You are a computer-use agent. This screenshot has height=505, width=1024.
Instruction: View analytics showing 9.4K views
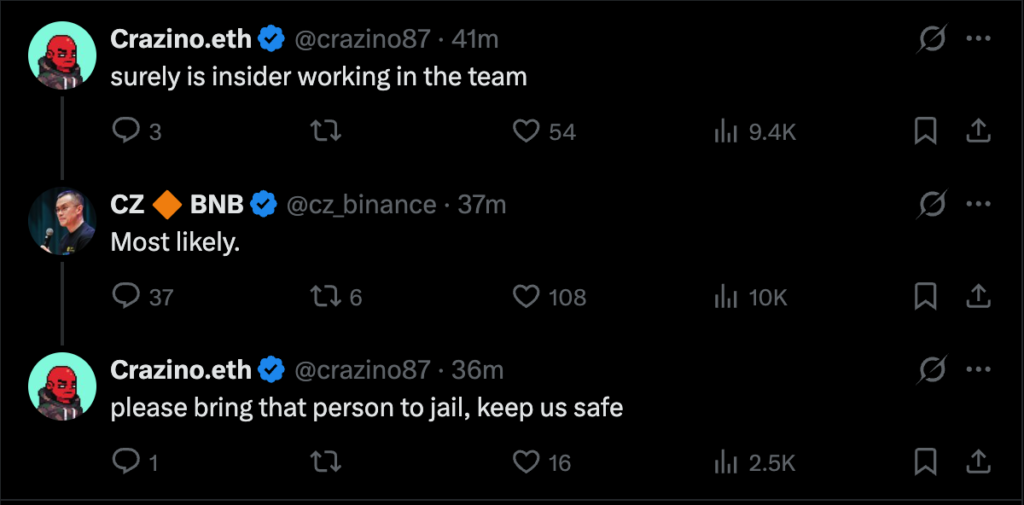tap(726, 131)
